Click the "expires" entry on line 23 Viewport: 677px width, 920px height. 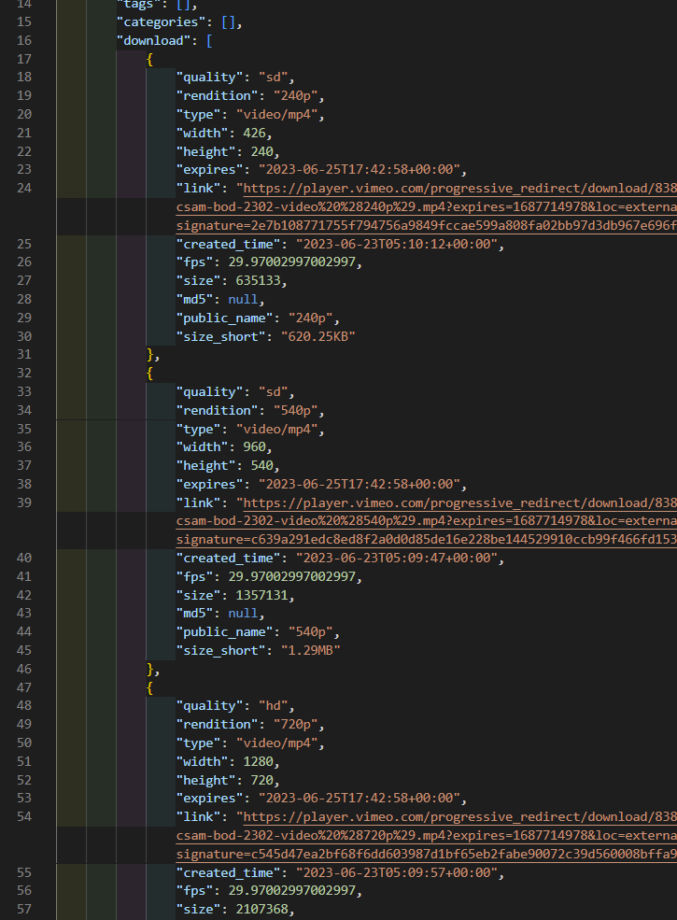pos(321,170)
